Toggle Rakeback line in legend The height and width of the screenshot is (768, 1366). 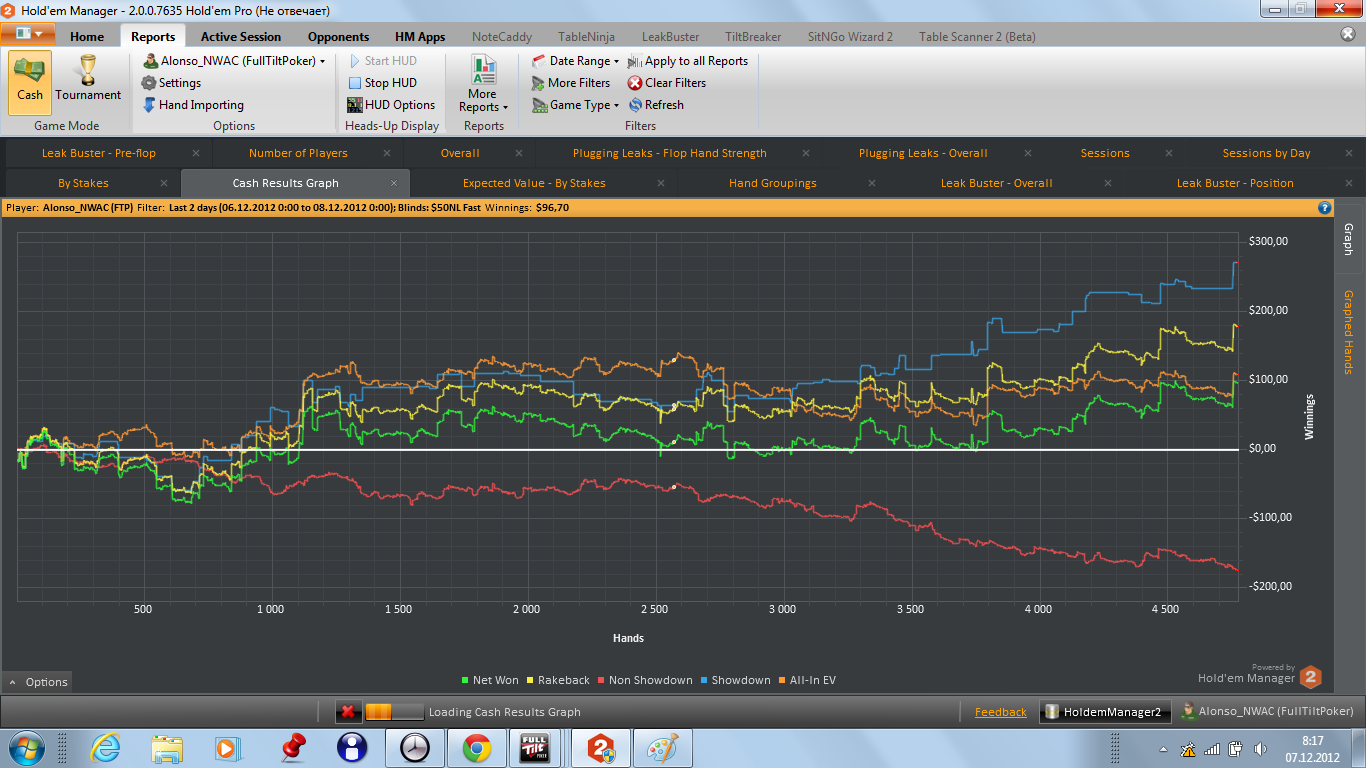558,680
